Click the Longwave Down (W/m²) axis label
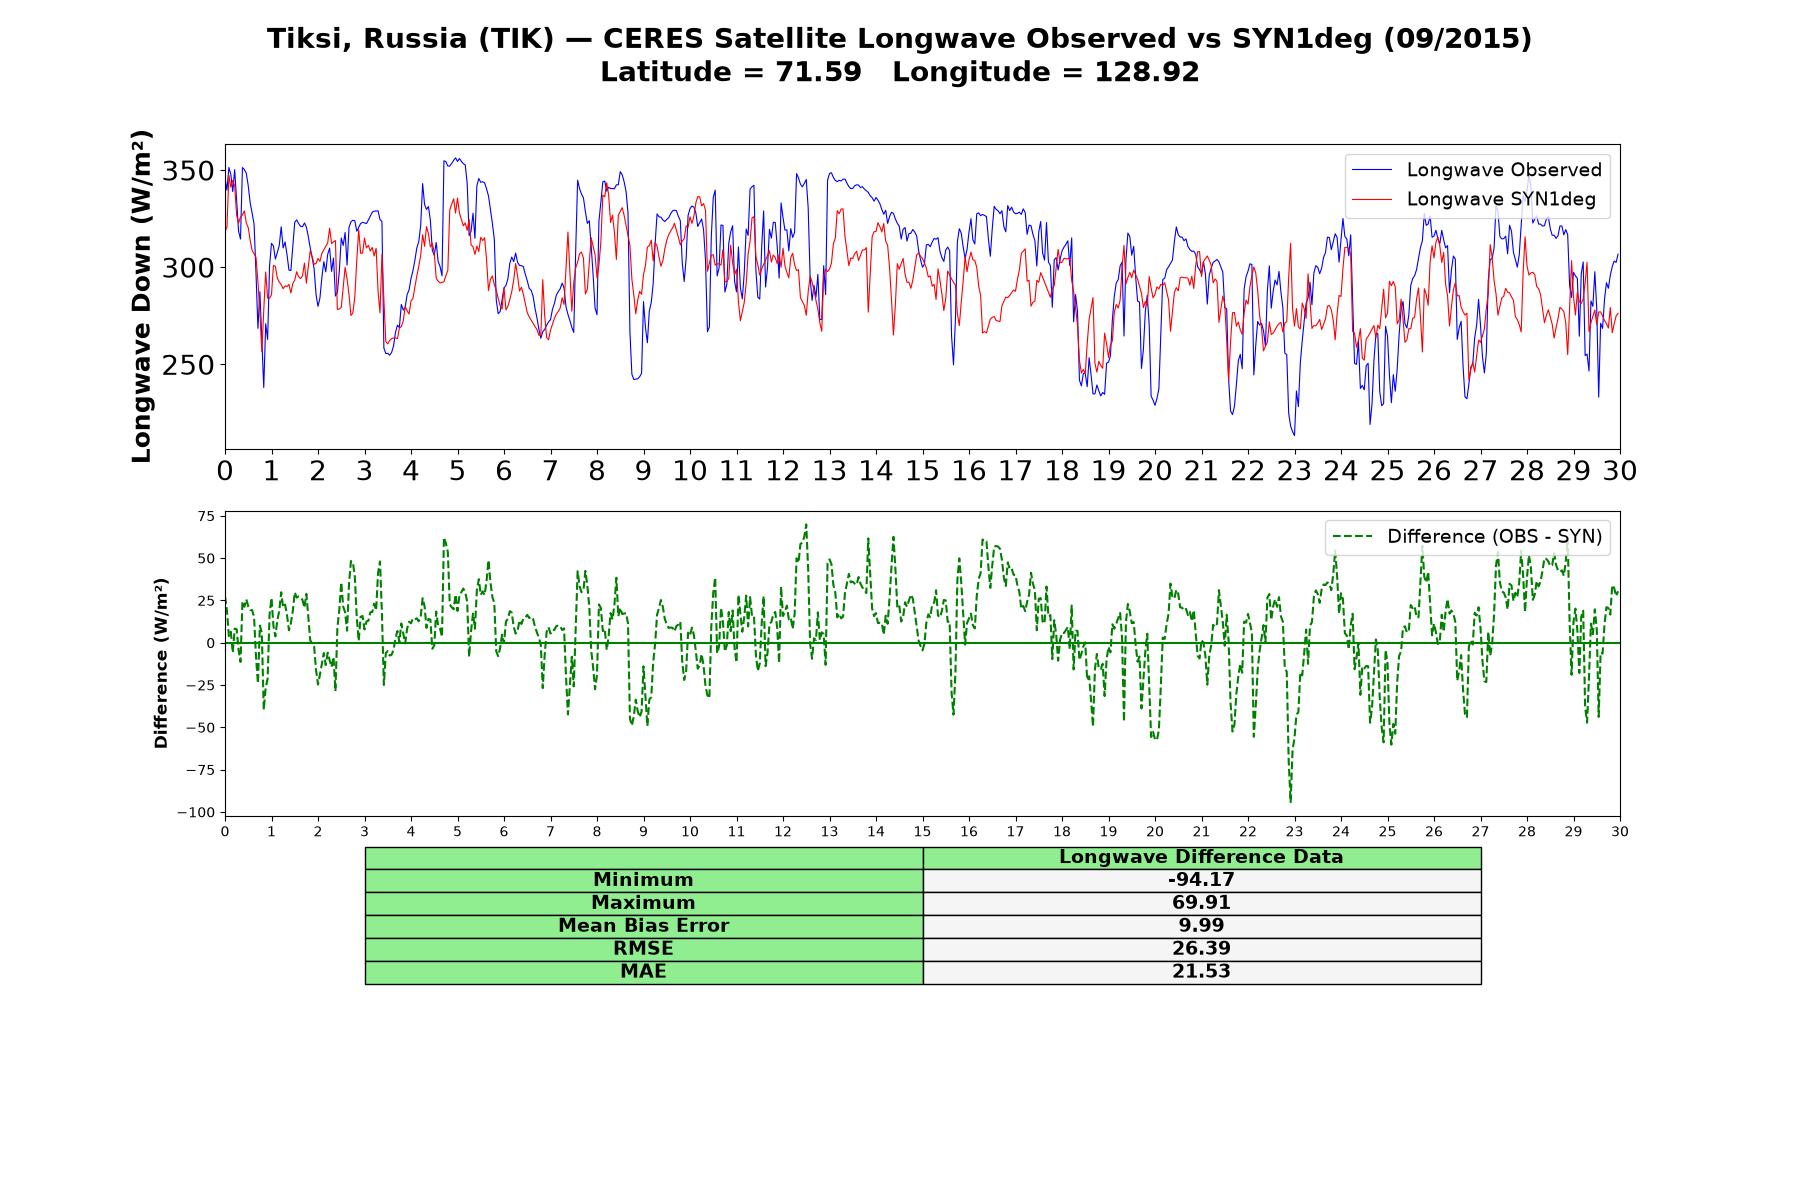1800x1200 pixels. point(142,296)
